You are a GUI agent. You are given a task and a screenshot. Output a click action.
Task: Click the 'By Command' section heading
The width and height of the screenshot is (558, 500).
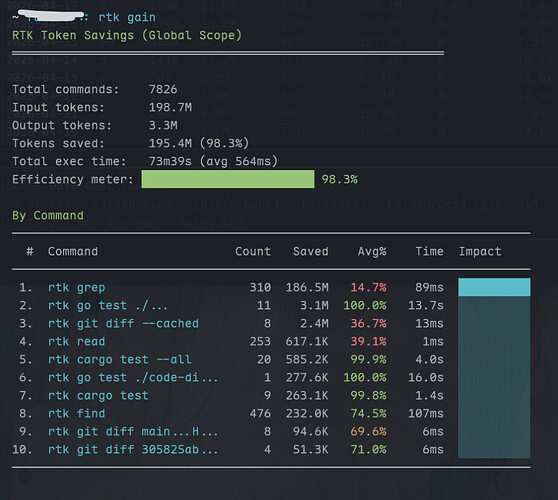pyautogui.click(x=48, y=215)
